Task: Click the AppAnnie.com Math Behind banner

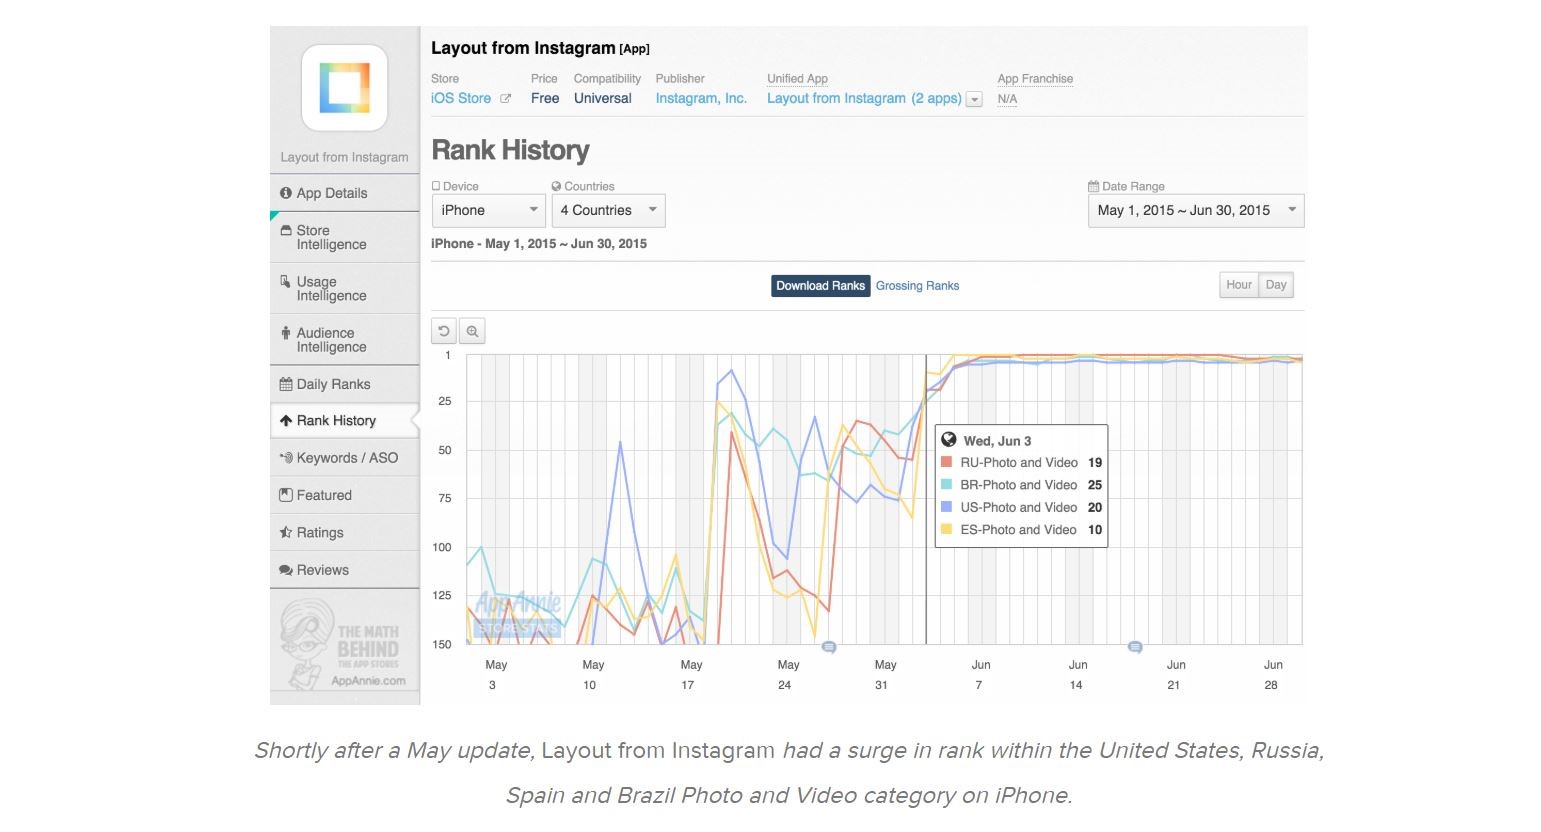Action: (x=344, y=645)
